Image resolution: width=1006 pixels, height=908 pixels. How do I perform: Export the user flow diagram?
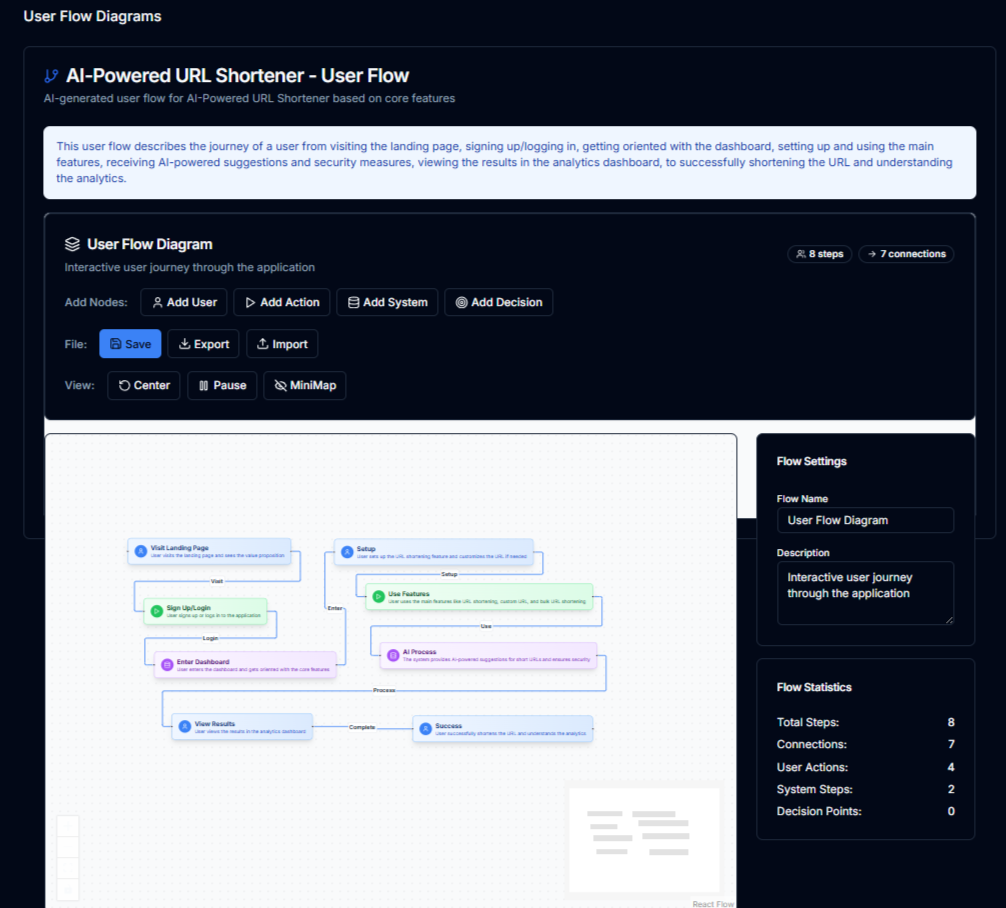(203, 343)
